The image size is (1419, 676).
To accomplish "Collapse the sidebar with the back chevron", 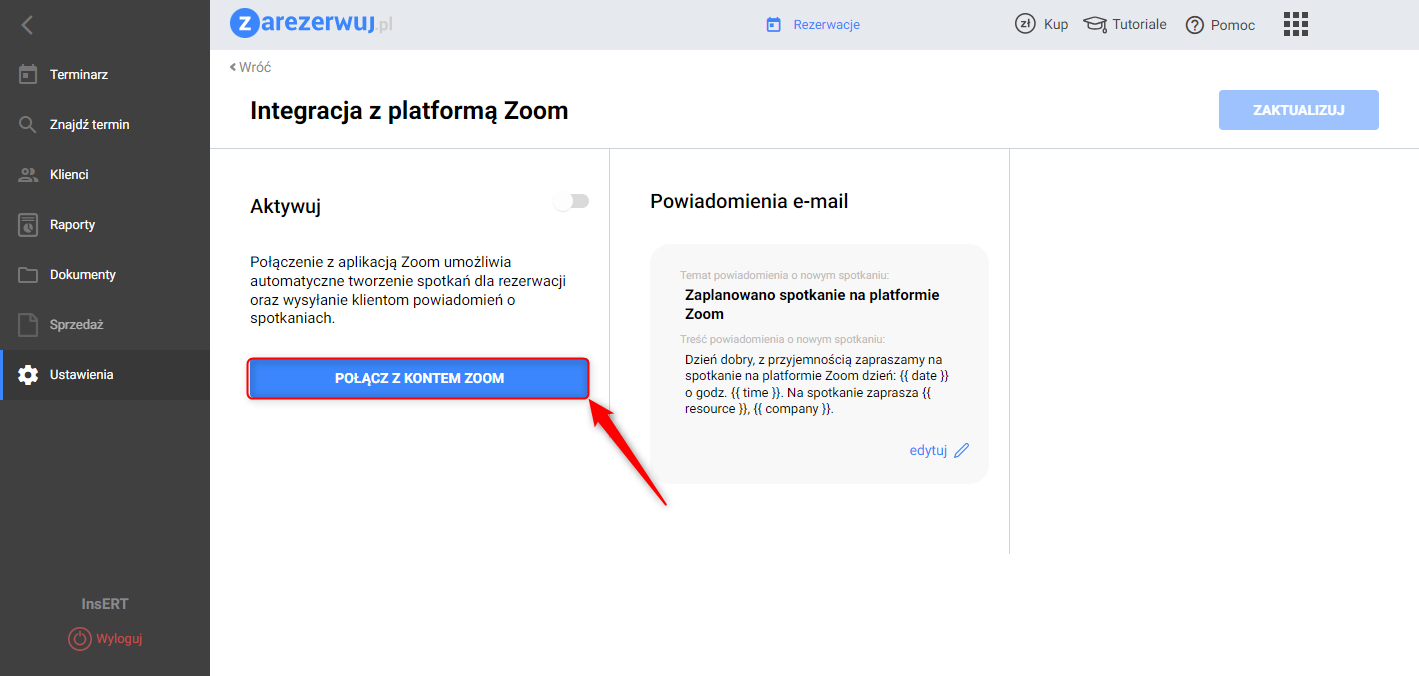I will [x=27, y=25].
